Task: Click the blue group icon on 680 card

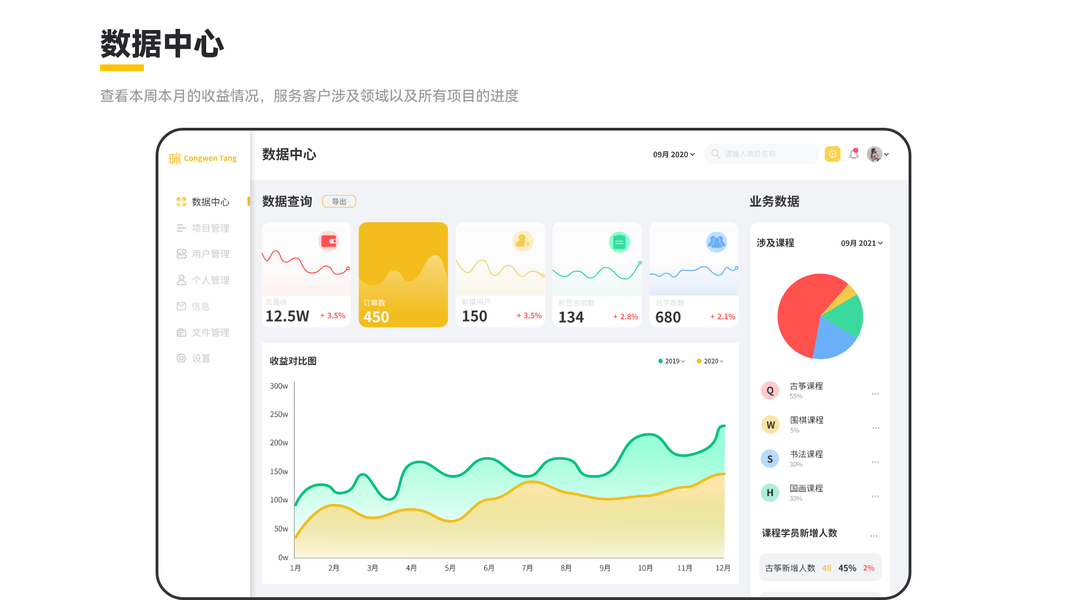Action: [x=716, y=241]
